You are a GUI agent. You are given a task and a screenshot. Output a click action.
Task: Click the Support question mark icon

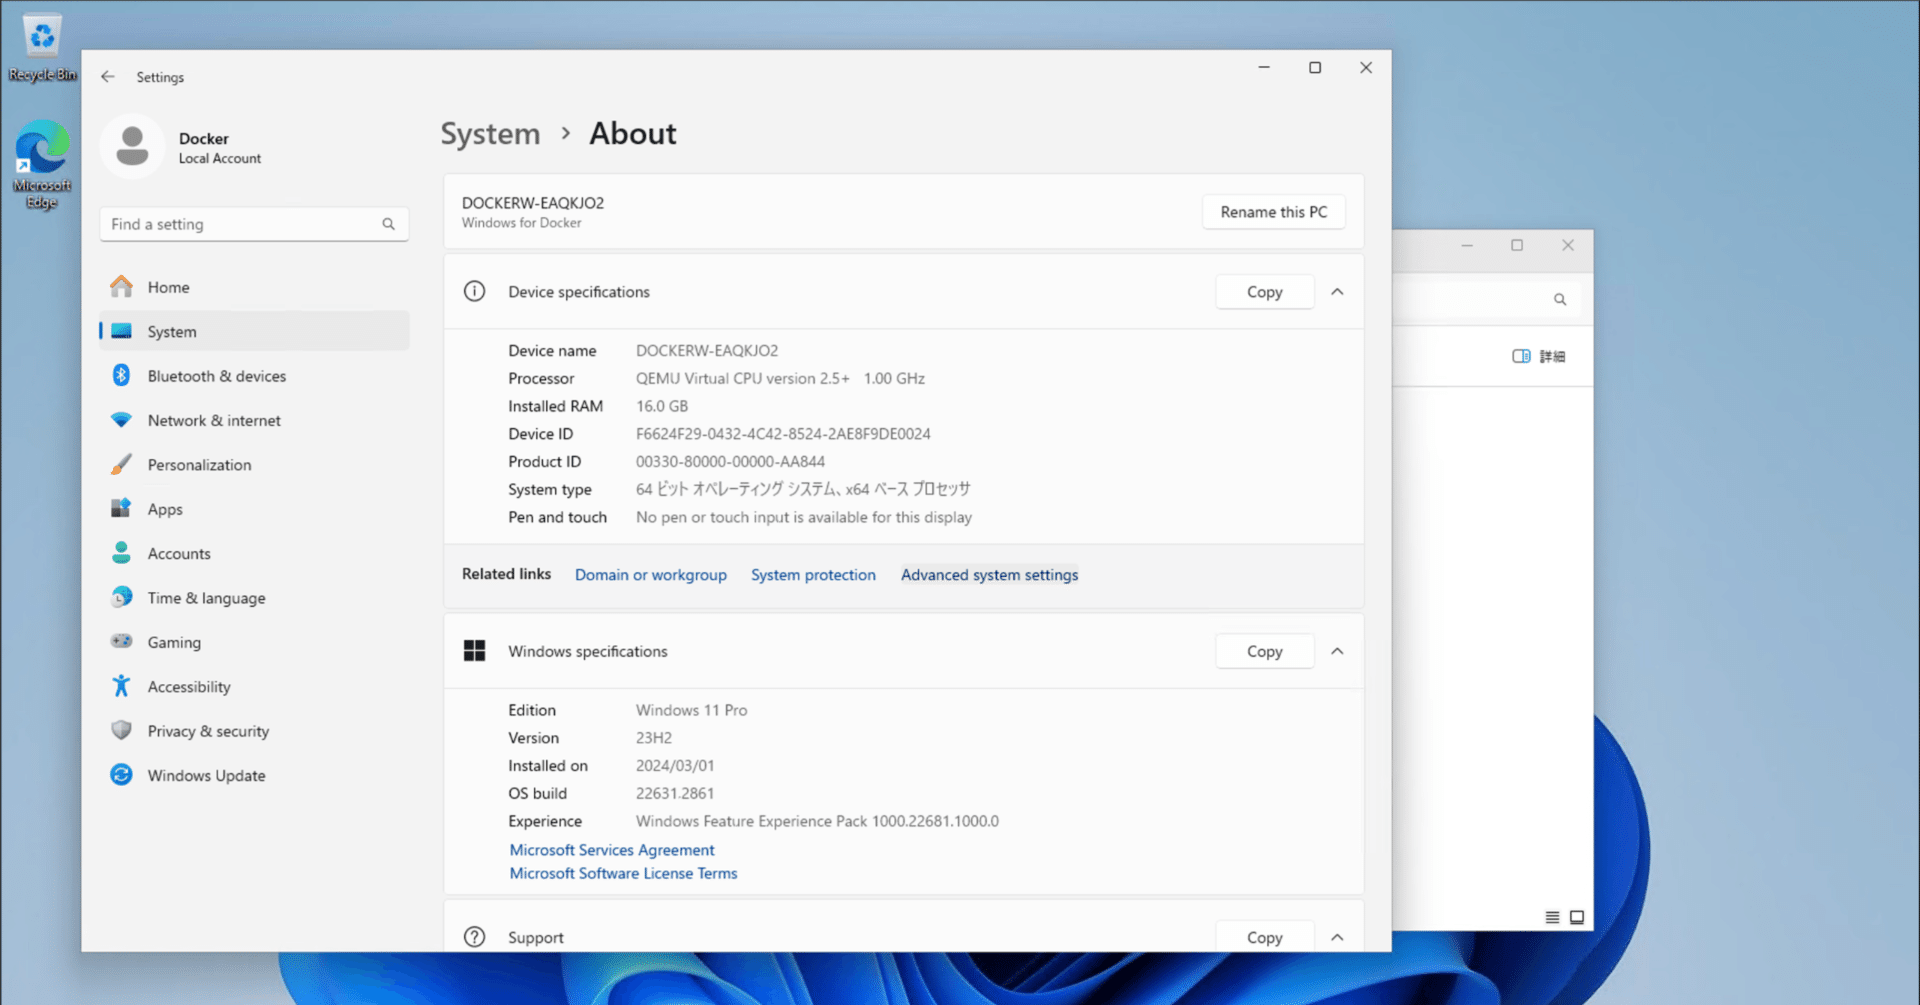[474, 937]
